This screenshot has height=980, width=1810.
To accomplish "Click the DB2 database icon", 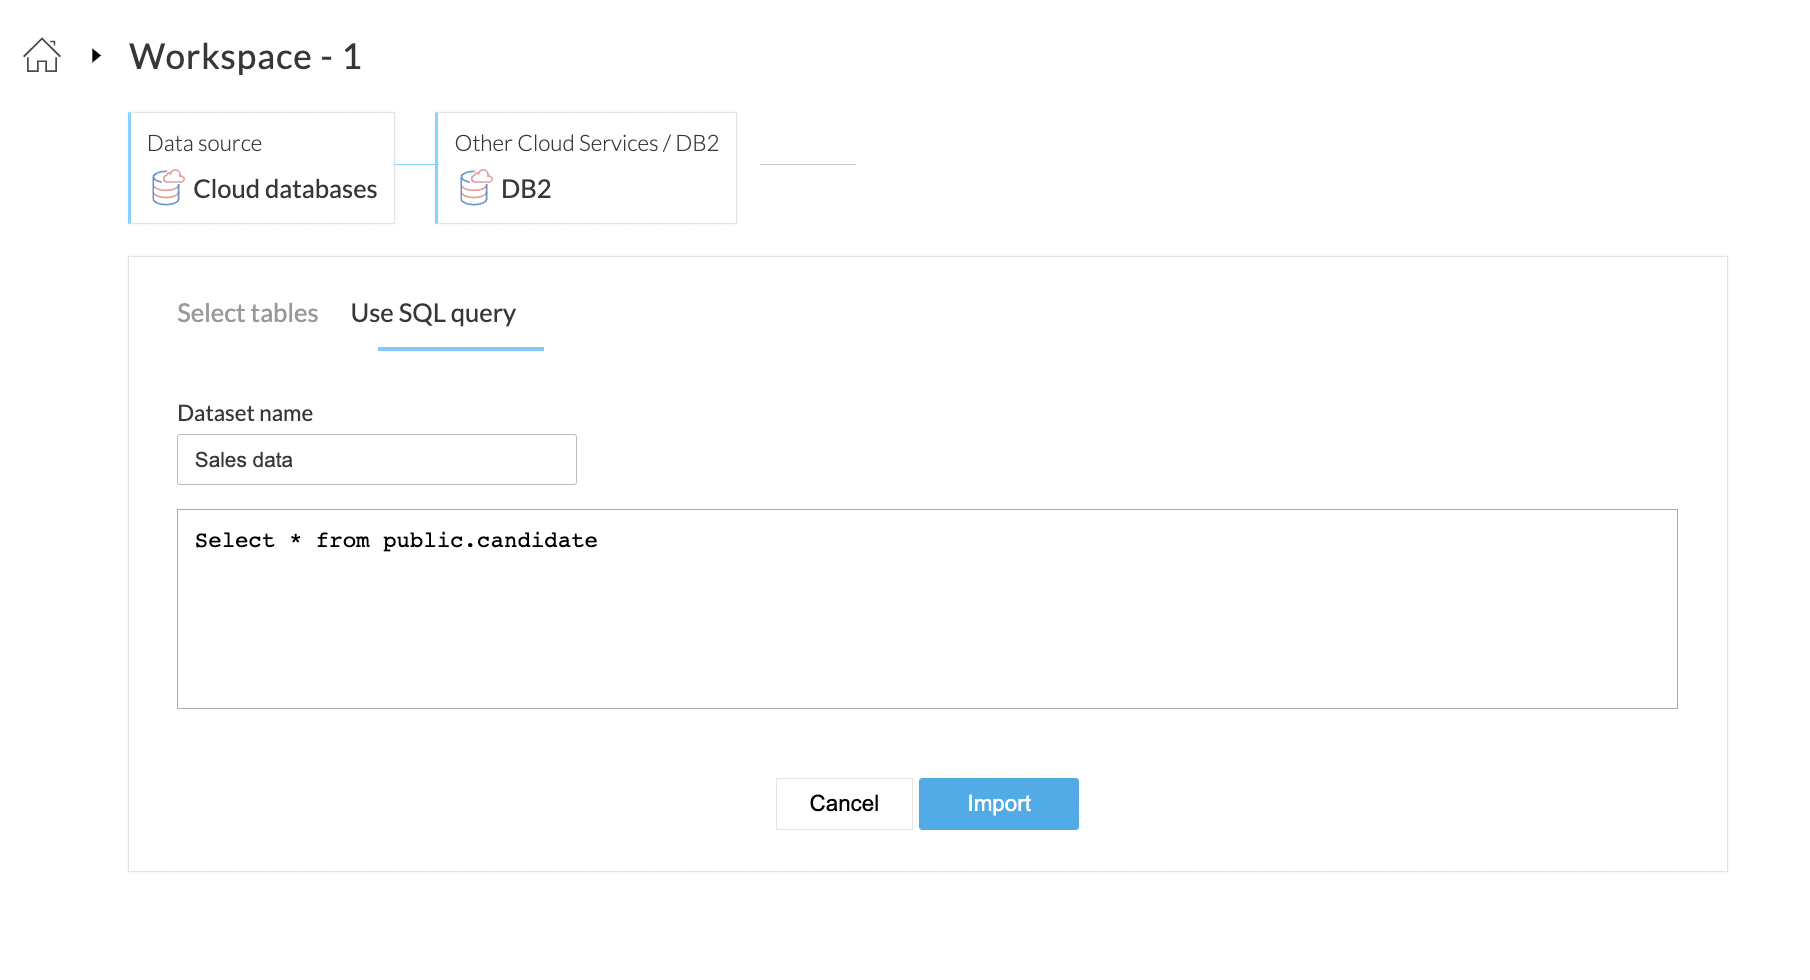I will click(x=475, y=188).
